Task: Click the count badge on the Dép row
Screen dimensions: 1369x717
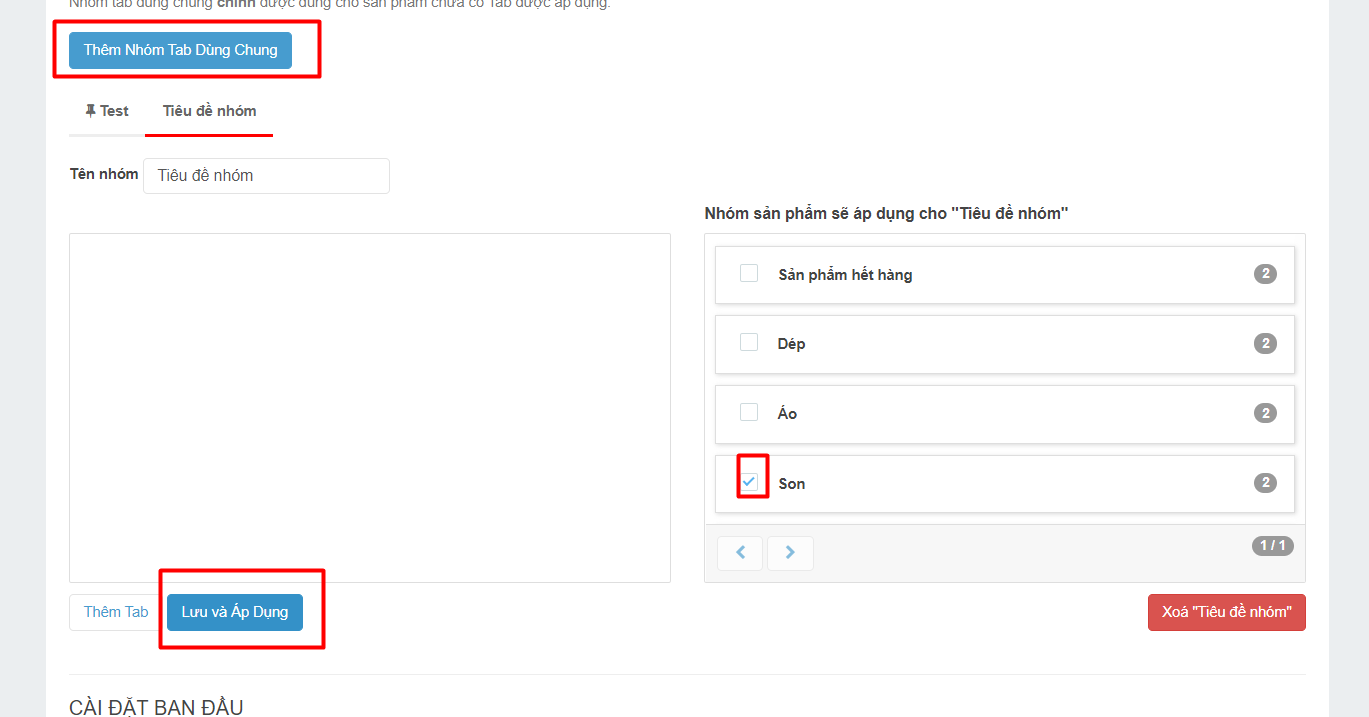Action: coord(1265,344)
